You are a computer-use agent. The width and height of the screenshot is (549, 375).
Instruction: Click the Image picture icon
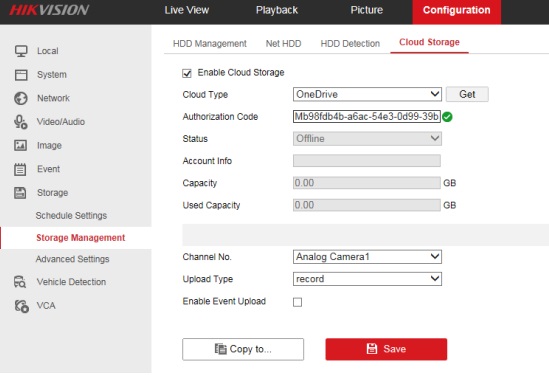click(20, 145)
